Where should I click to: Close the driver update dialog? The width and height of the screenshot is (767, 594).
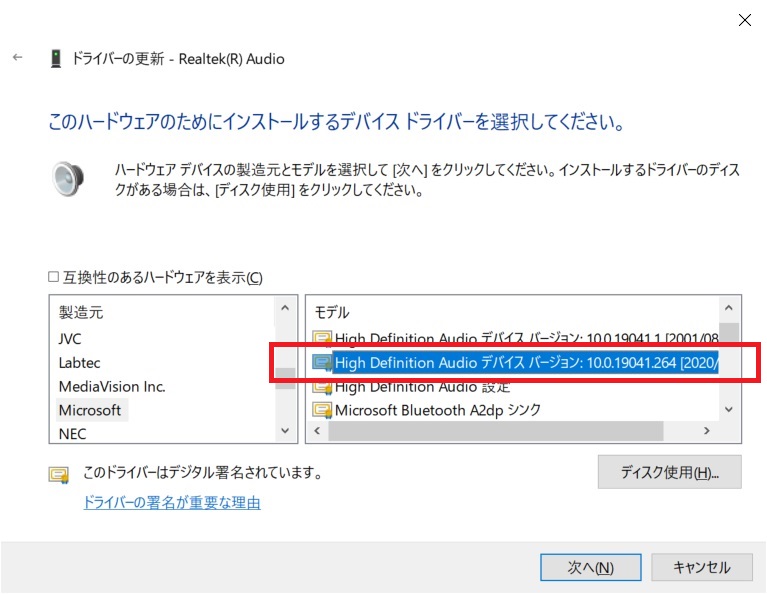coord(744,20)
